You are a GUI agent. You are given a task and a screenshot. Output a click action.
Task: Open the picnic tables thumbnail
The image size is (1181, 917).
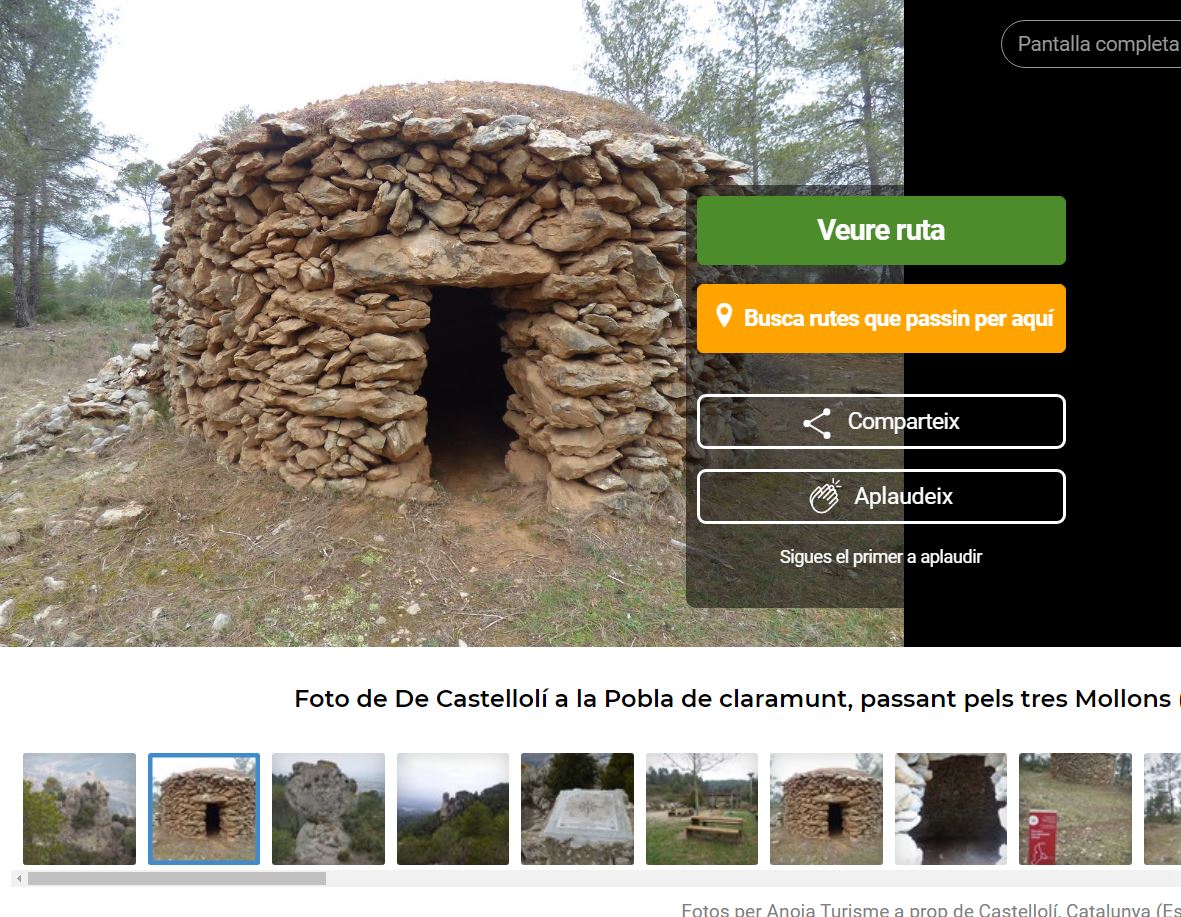point(702,808)
